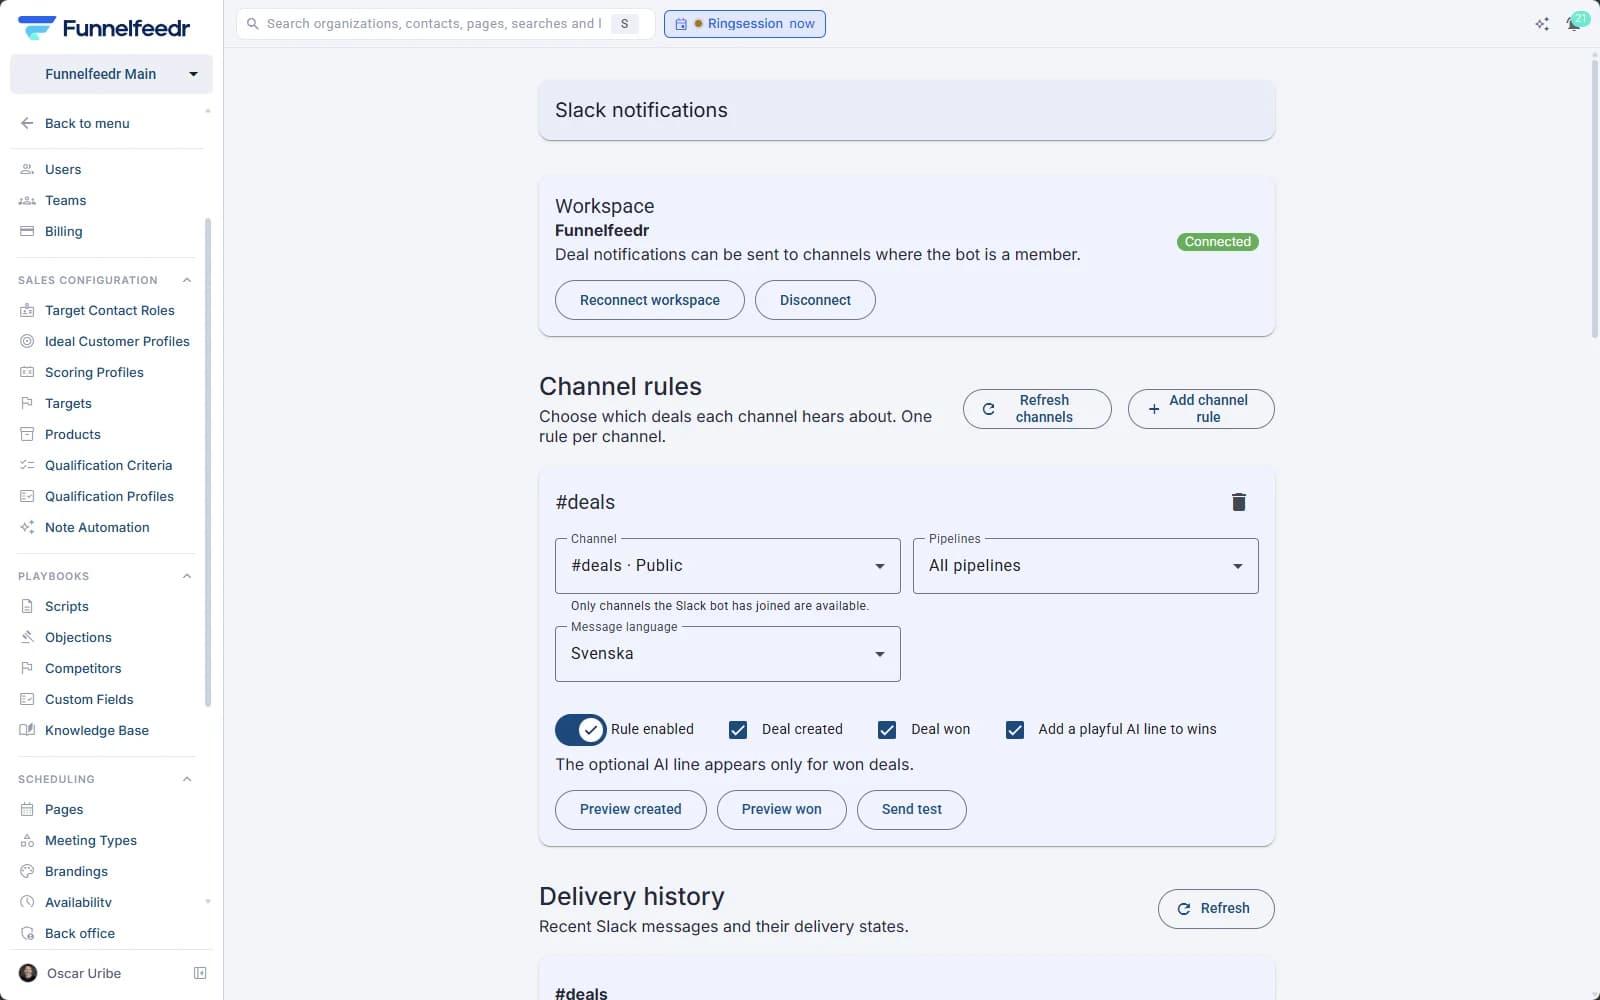Click Add channel rule button

(1201, 409)
